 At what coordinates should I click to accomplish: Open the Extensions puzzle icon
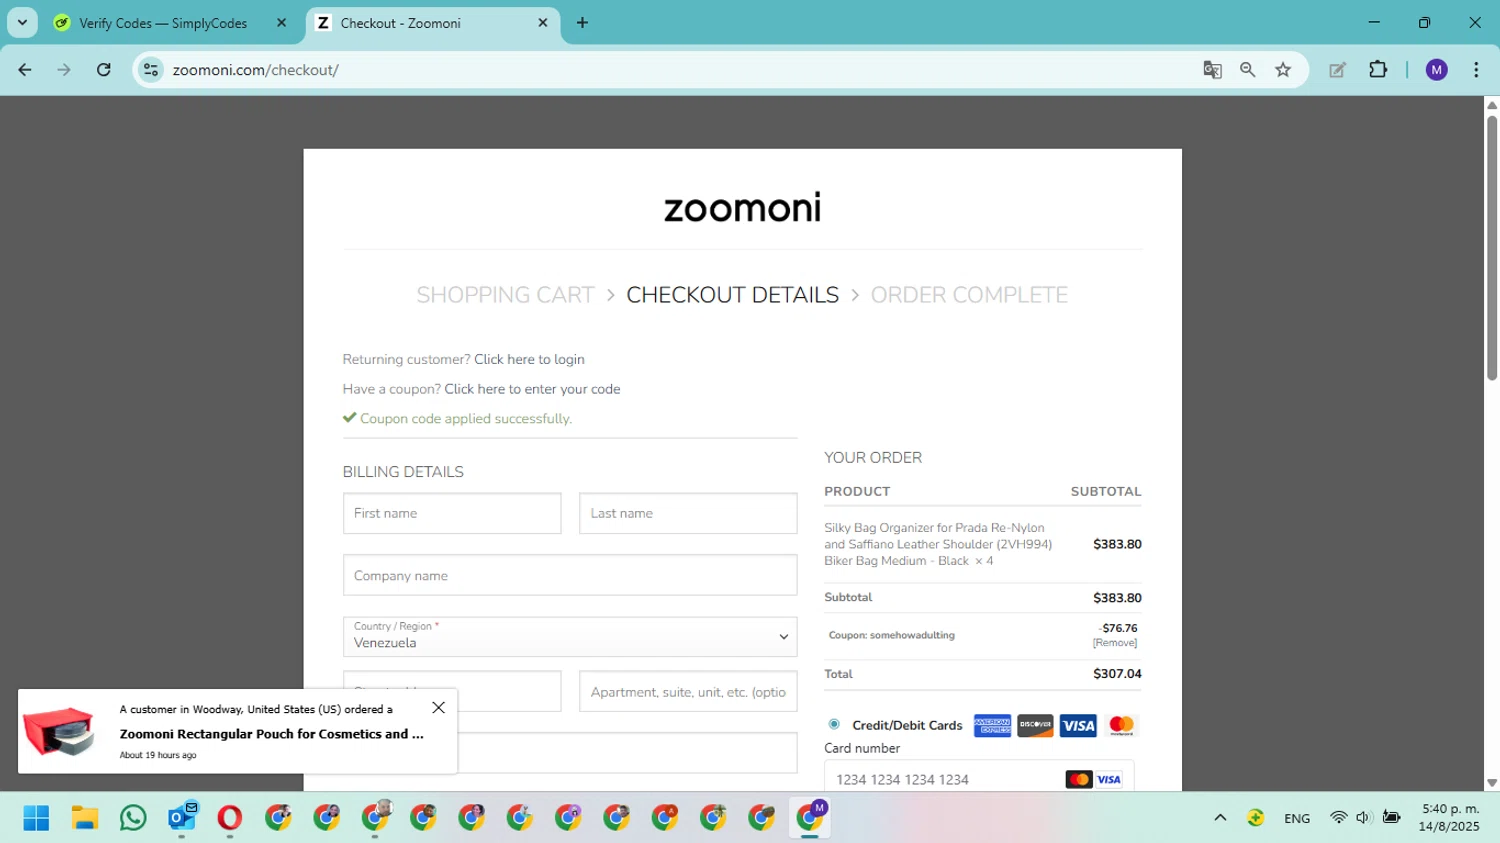pyautogui.click(x=1378, y=70)
